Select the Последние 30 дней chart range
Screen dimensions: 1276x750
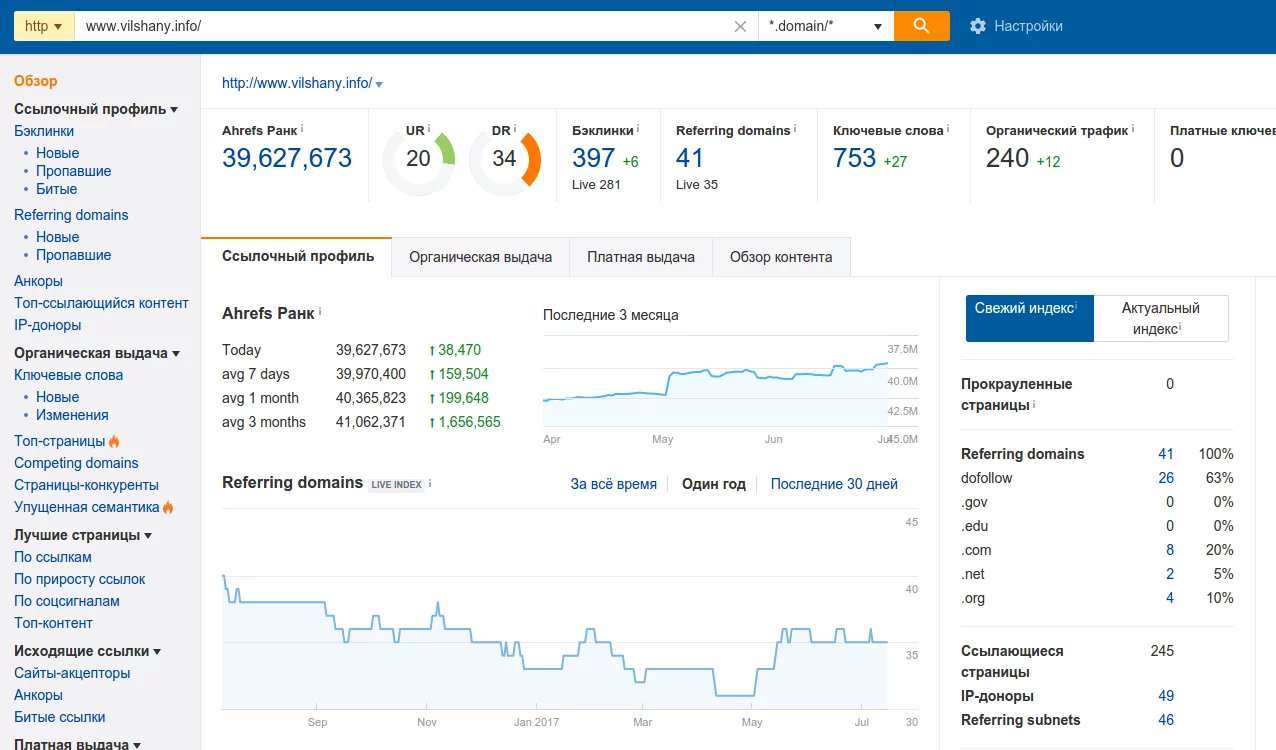click(834, 484)
